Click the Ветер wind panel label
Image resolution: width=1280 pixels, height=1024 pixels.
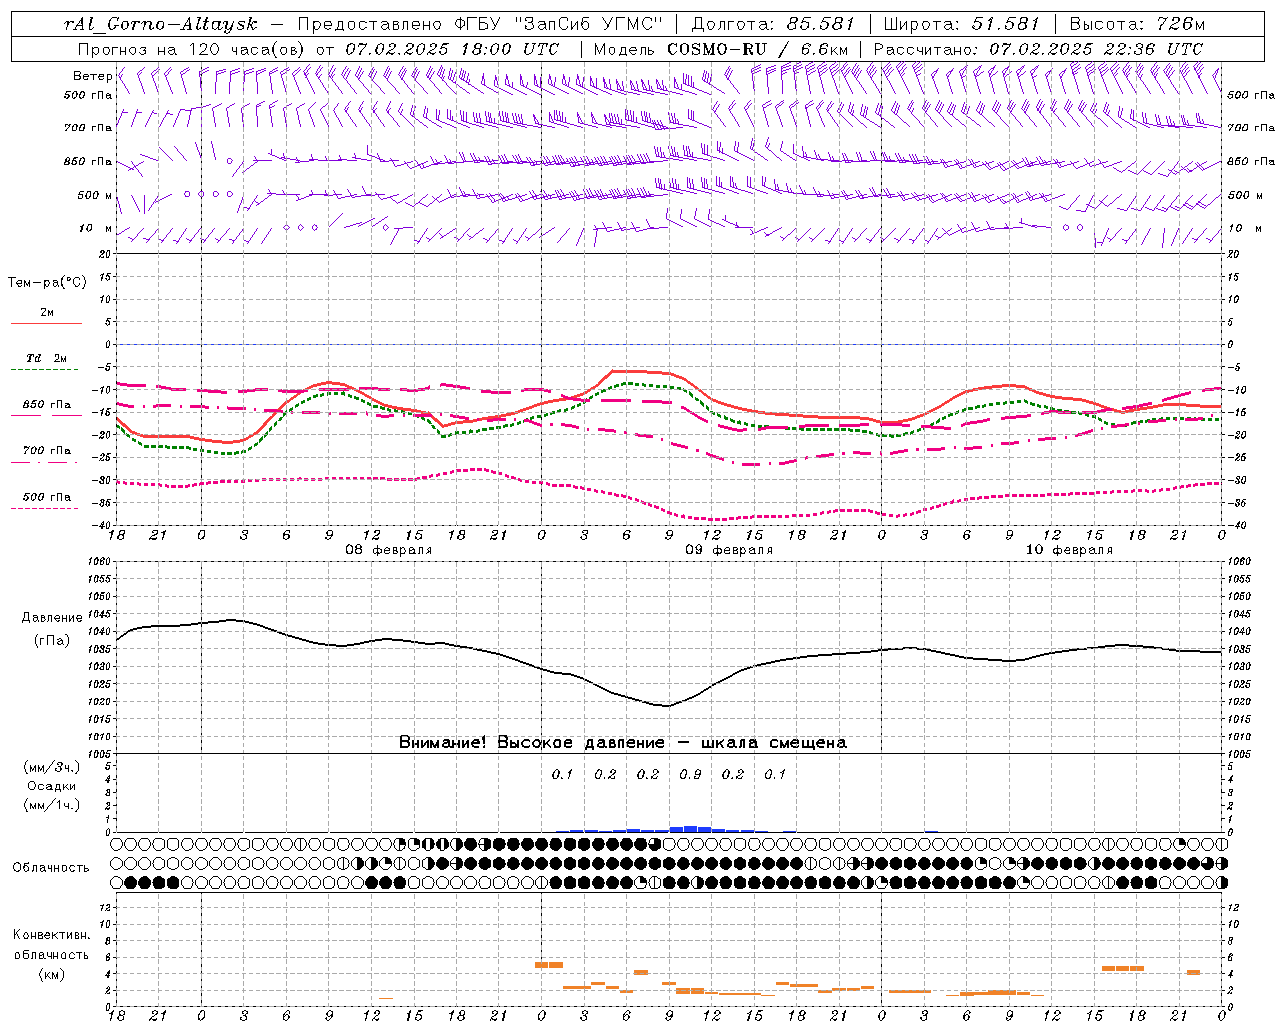pyautogui.click(x=93, y=76)
